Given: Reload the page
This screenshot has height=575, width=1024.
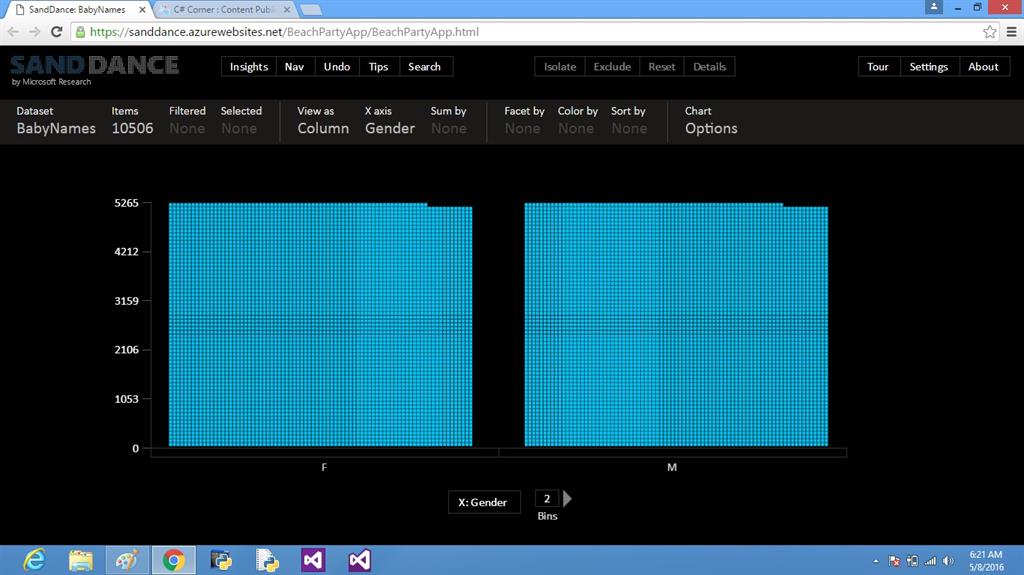Looking at the screenshot, I should tap(57, 31).
